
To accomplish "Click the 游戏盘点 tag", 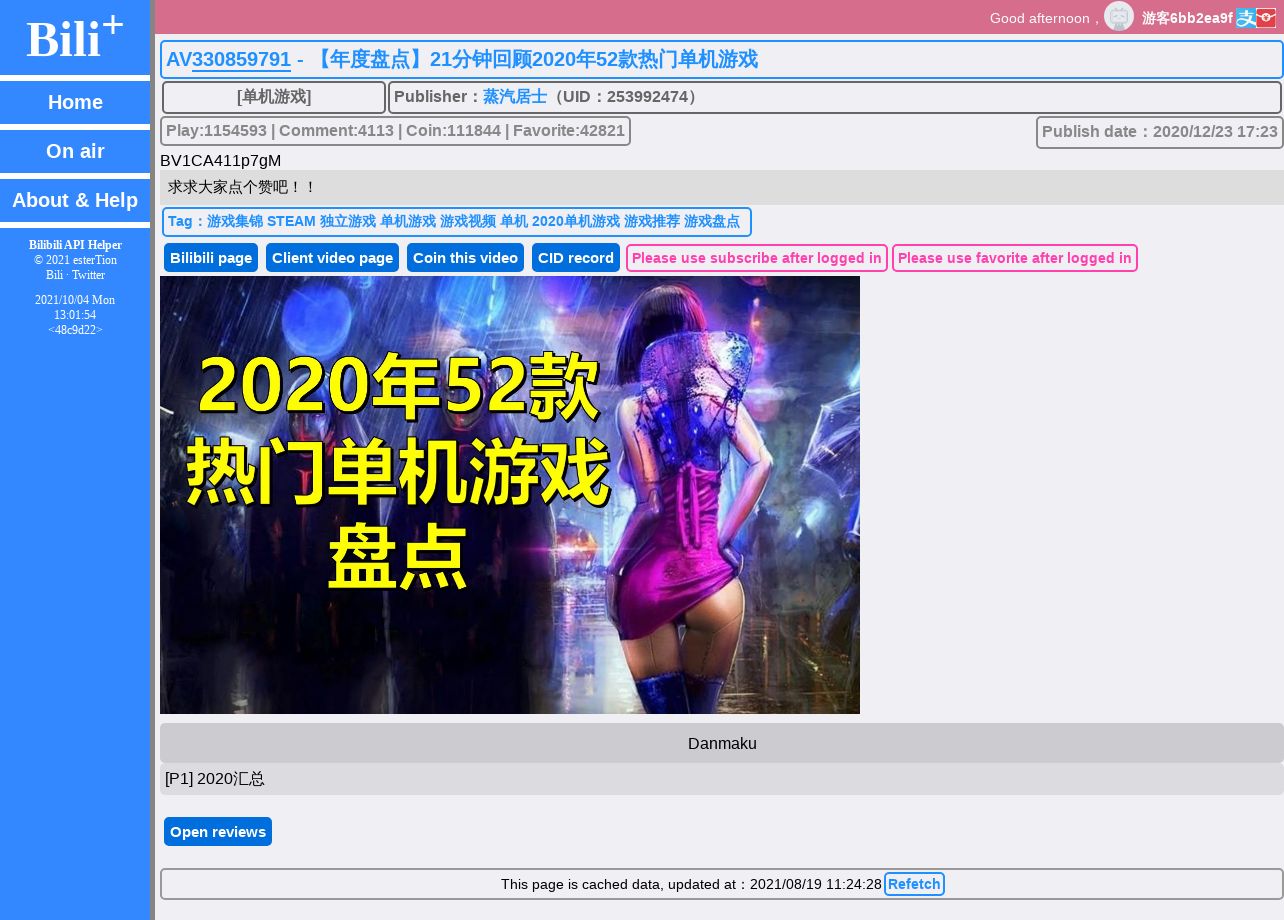I will [x=712, y=221].
